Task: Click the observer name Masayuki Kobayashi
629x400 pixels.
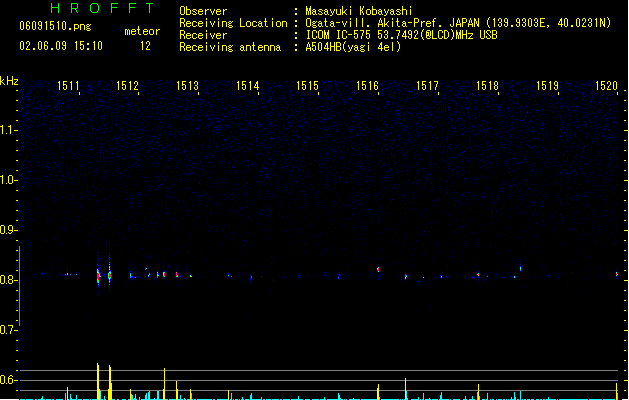Action: coord(359,11)
